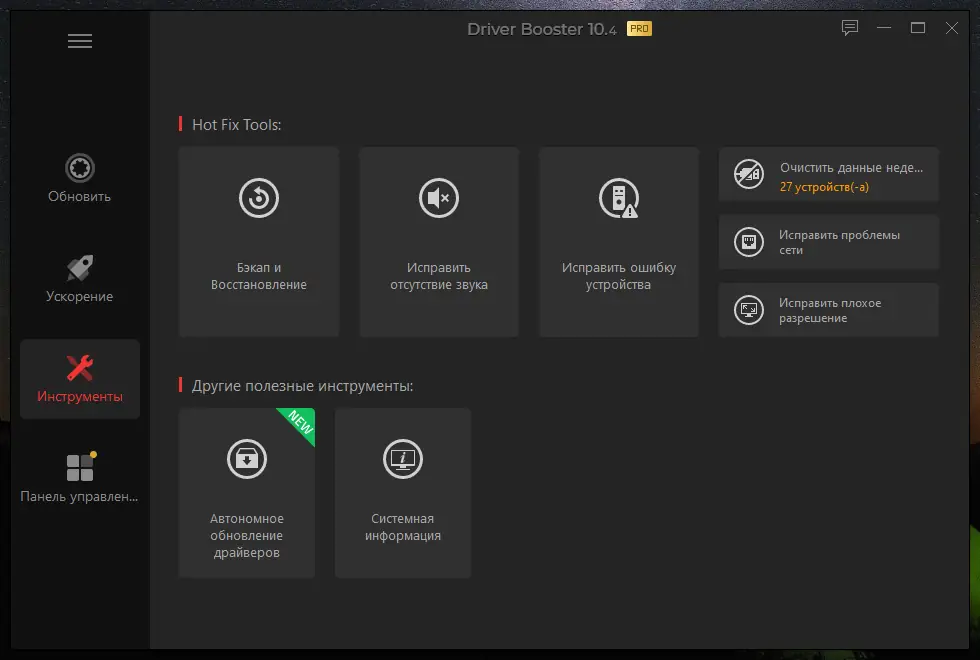Select Исправить проблемы сети tile

829,242
